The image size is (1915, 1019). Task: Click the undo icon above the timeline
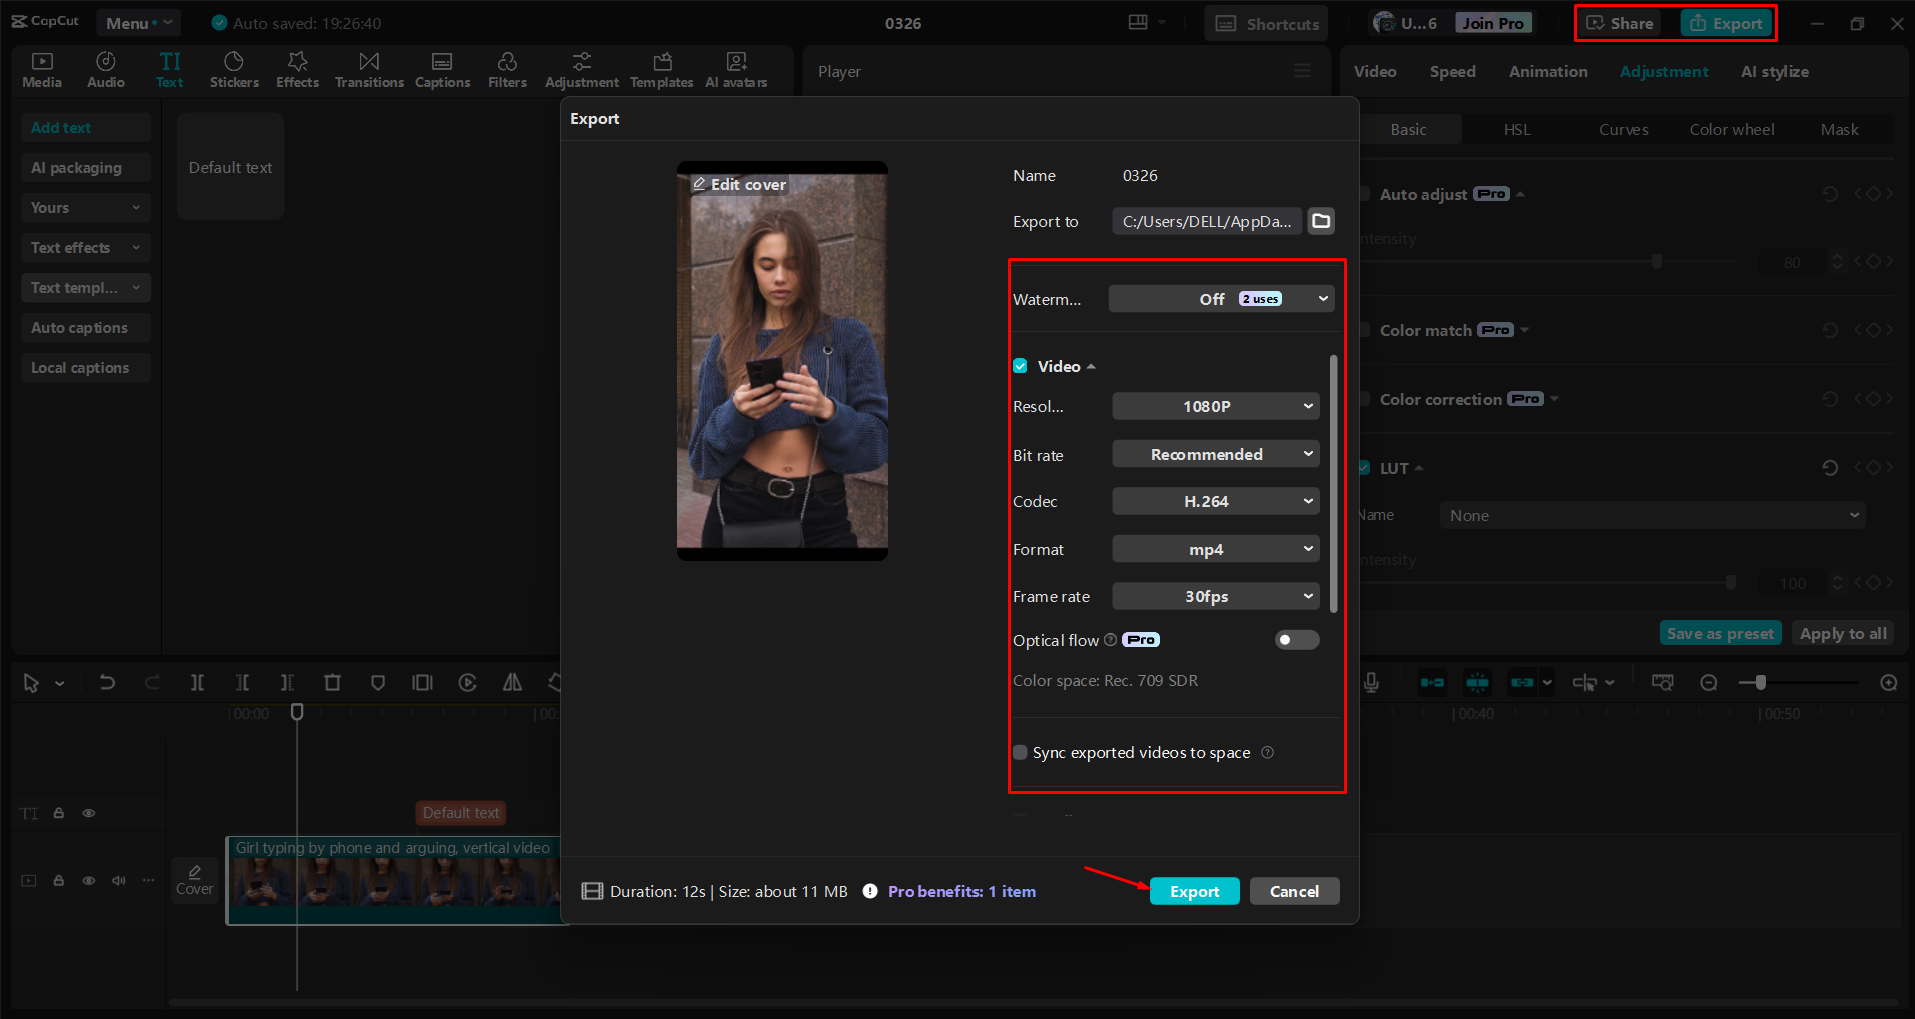point(107,682)
